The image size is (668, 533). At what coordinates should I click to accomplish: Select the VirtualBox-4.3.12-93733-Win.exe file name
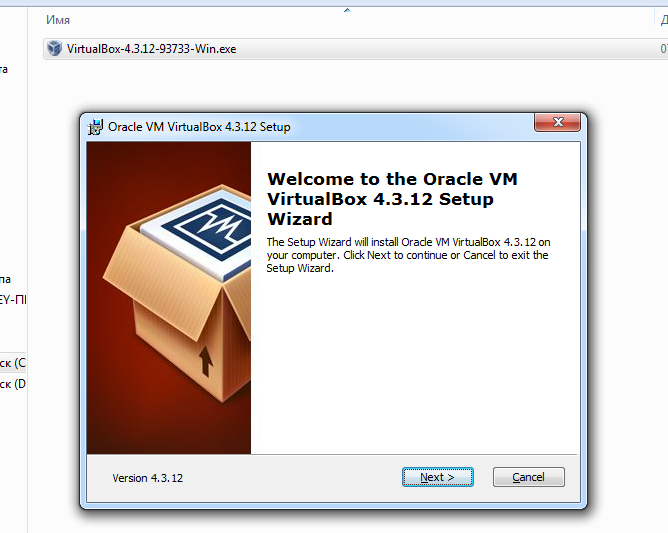(x=151, y=49)
